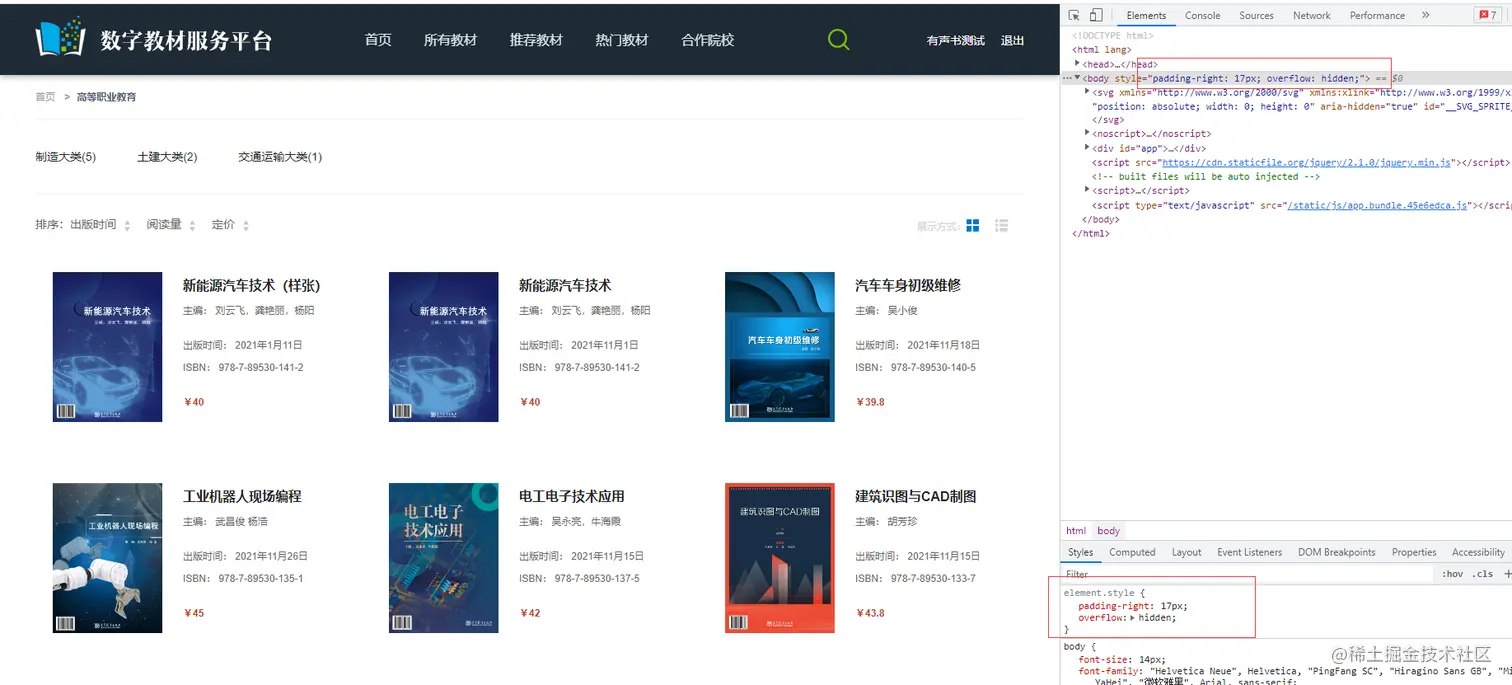1512x685 pixels.
Task: Click the 建筑识图与CAD制图 book title
Action: [x=915, y=496]
